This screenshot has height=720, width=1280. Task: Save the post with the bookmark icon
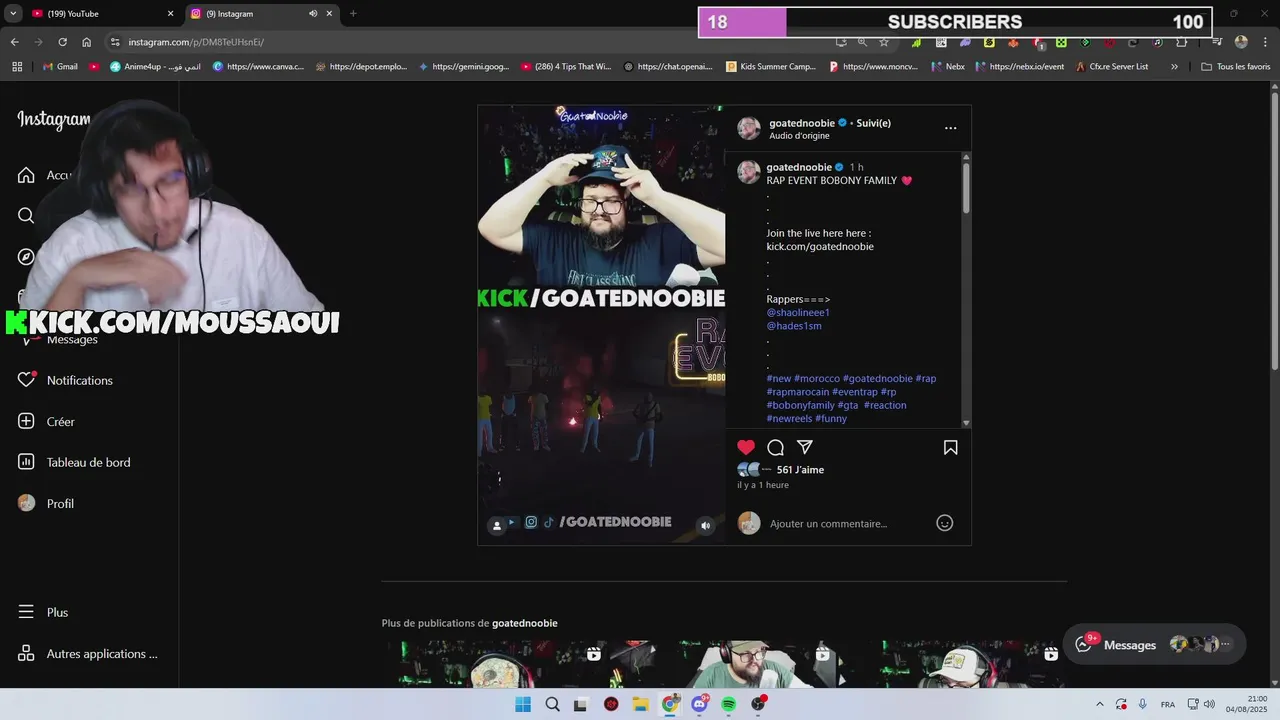951,447
